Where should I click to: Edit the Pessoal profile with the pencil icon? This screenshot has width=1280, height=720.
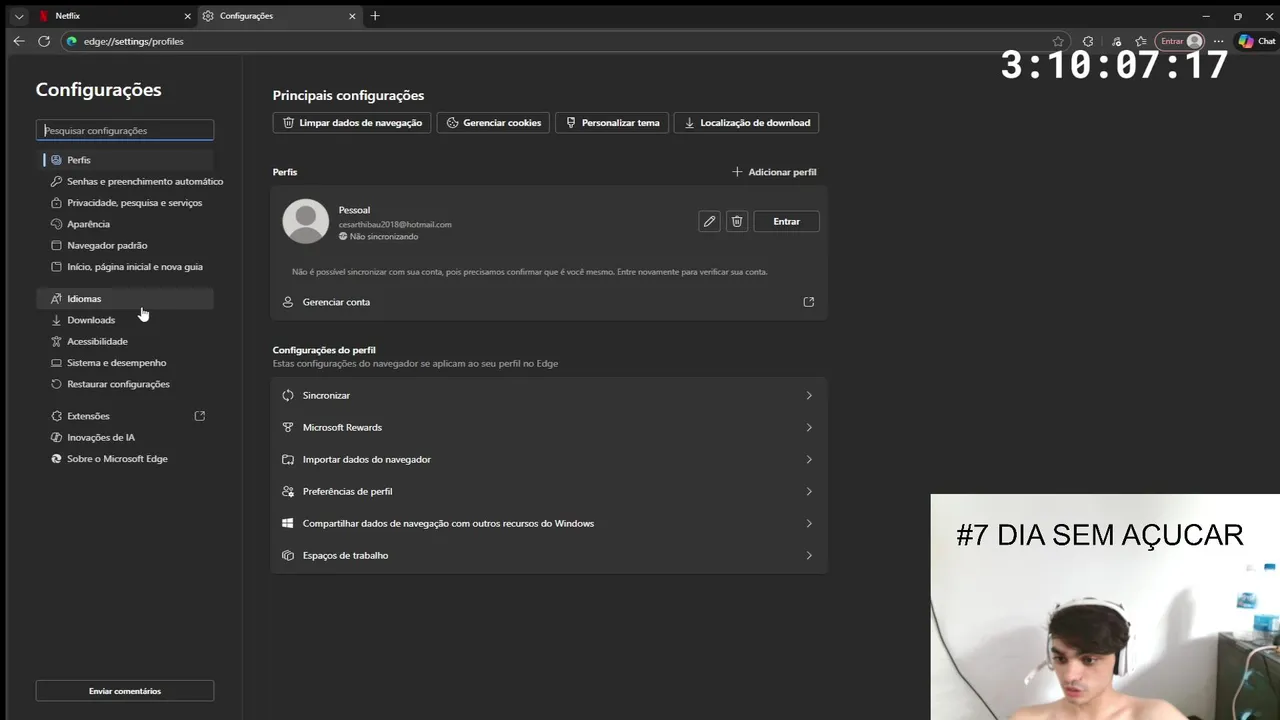pyautogui.click(x=709, y=221)
